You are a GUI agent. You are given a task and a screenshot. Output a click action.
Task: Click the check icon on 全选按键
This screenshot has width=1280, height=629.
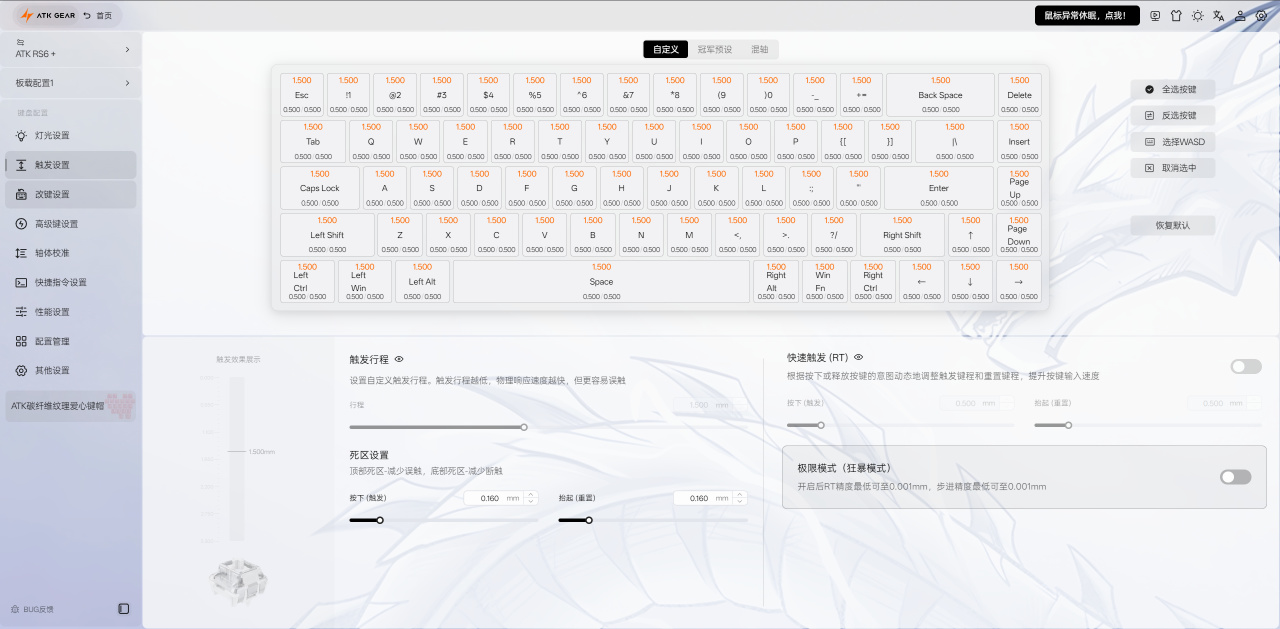1150,89
